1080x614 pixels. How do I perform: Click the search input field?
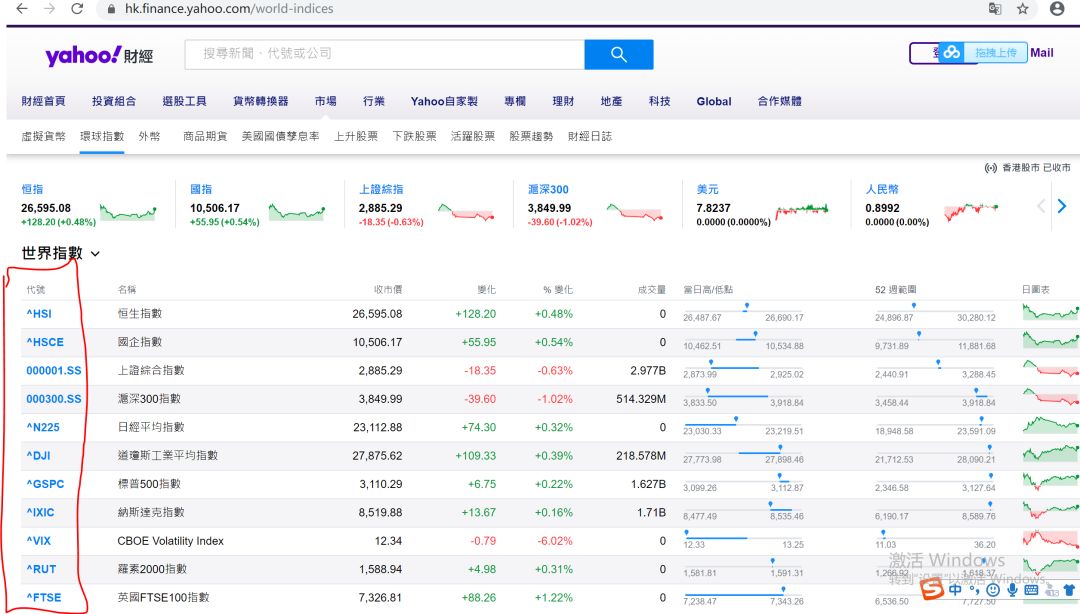(x=384, y=54)
